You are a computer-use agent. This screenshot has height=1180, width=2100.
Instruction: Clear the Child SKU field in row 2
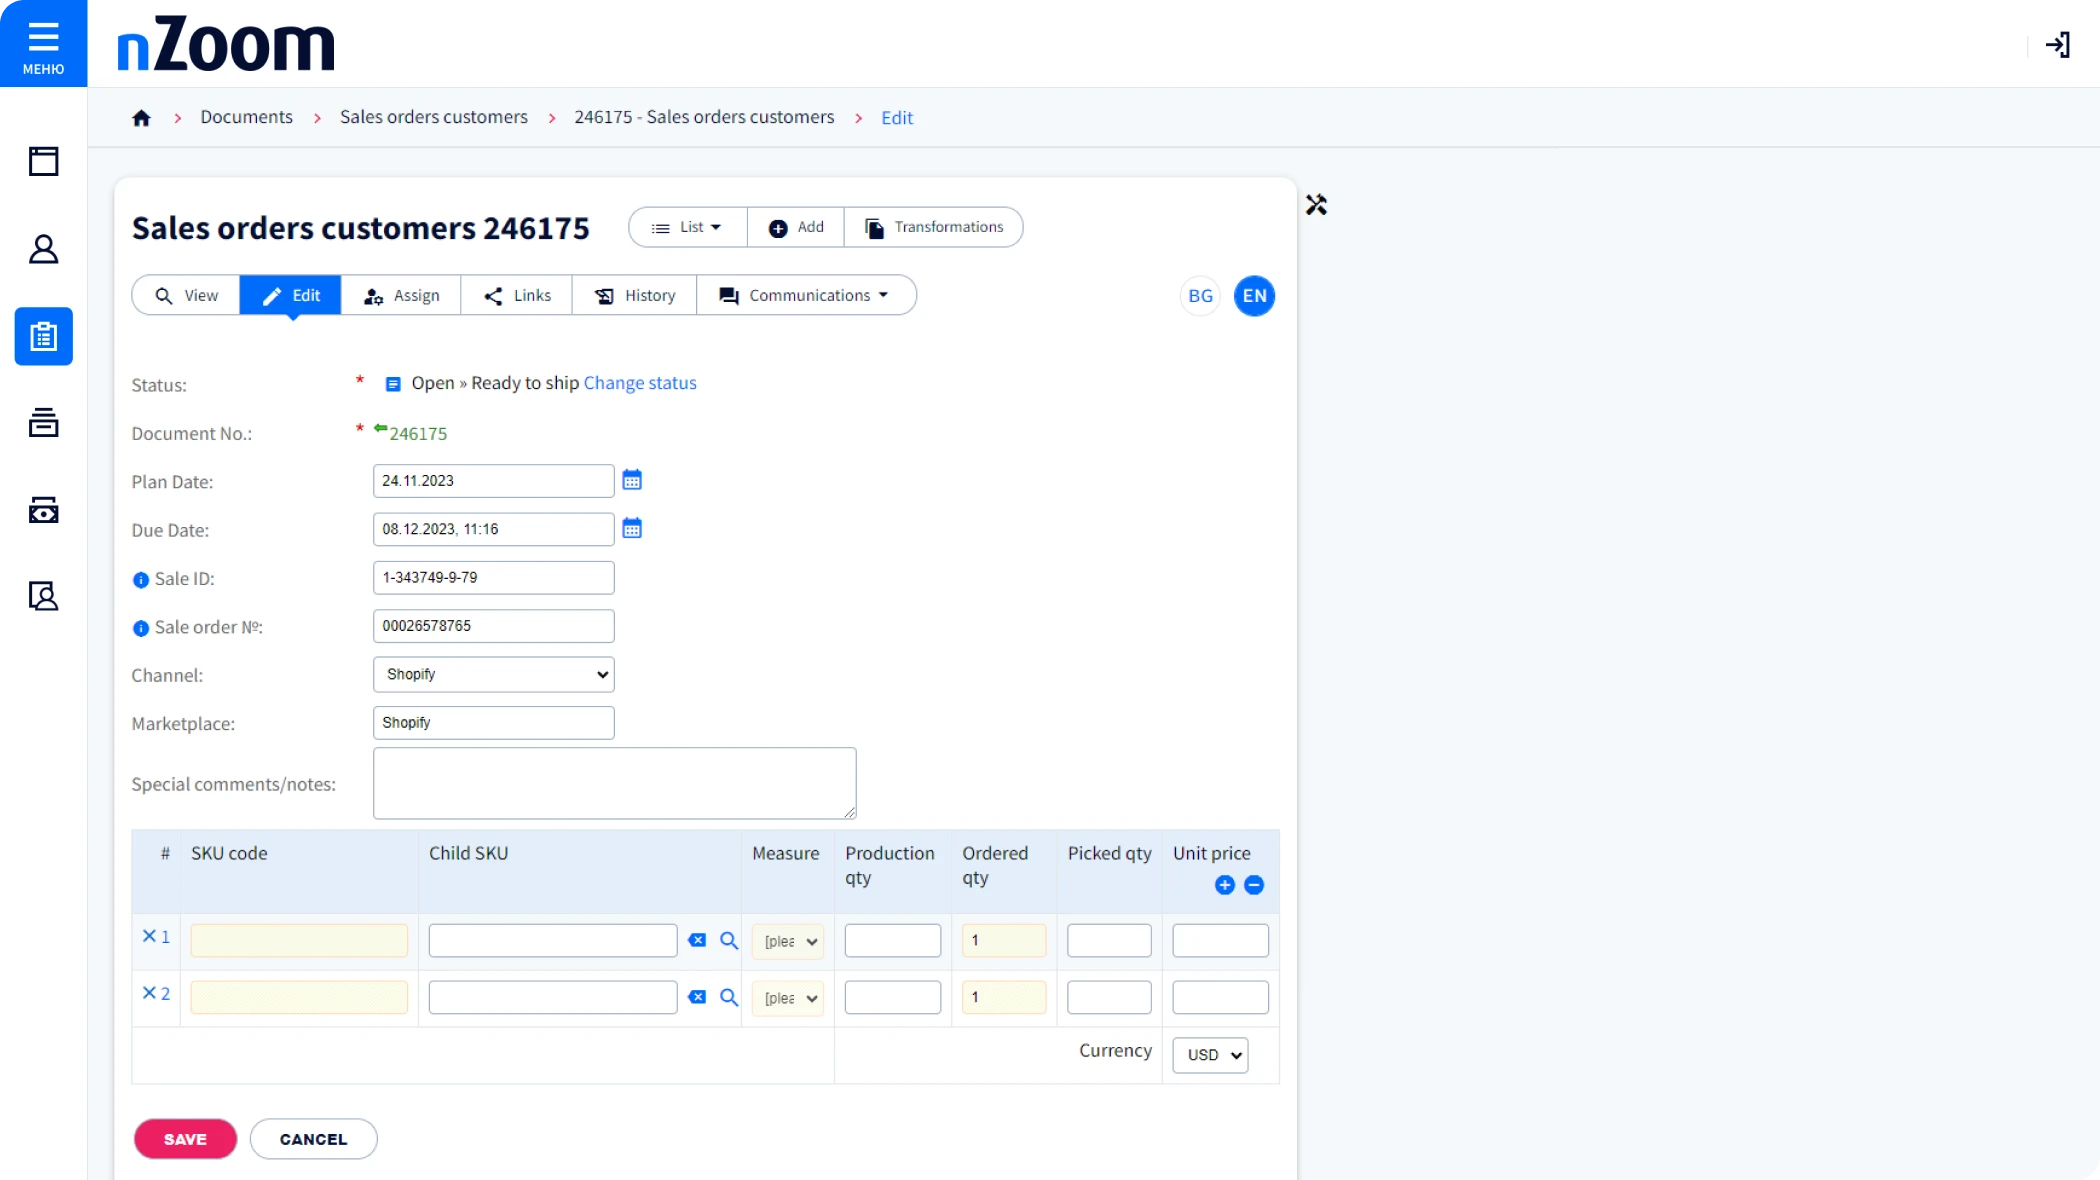click(x=698, y=997)
